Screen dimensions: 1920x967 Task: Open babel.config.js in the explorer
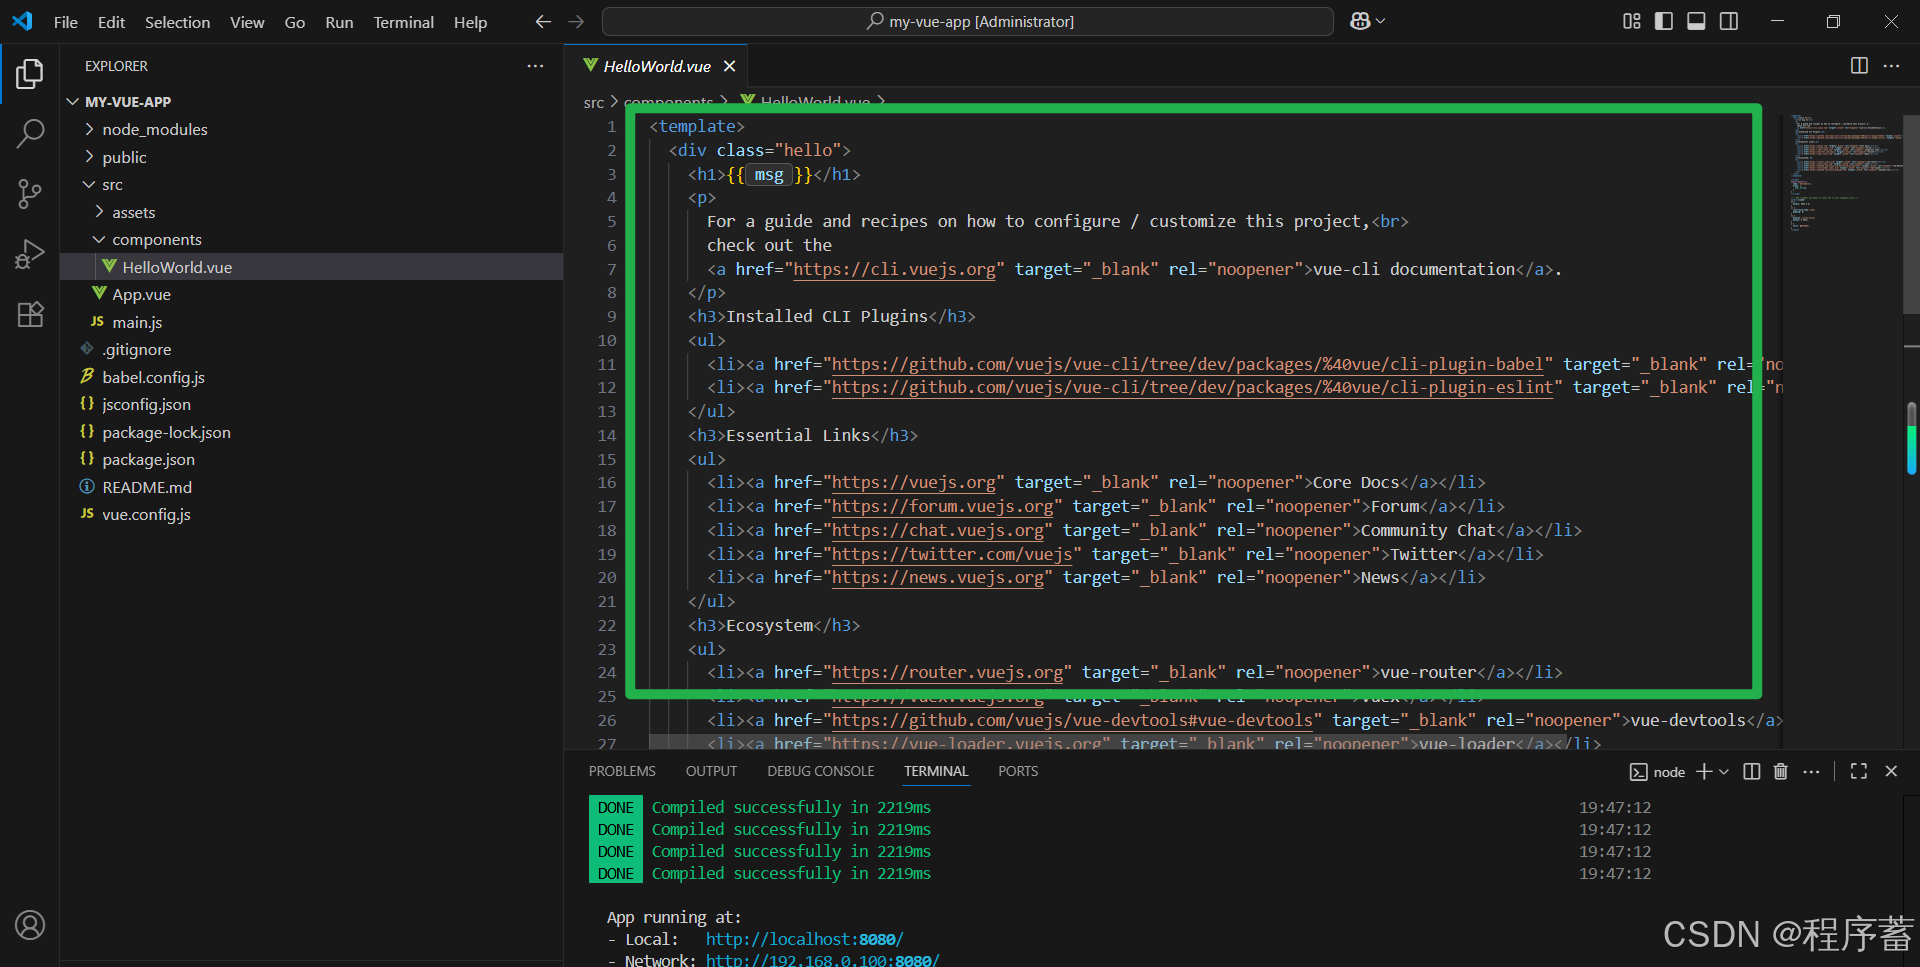pyautogui.click(x=153, y=377)
